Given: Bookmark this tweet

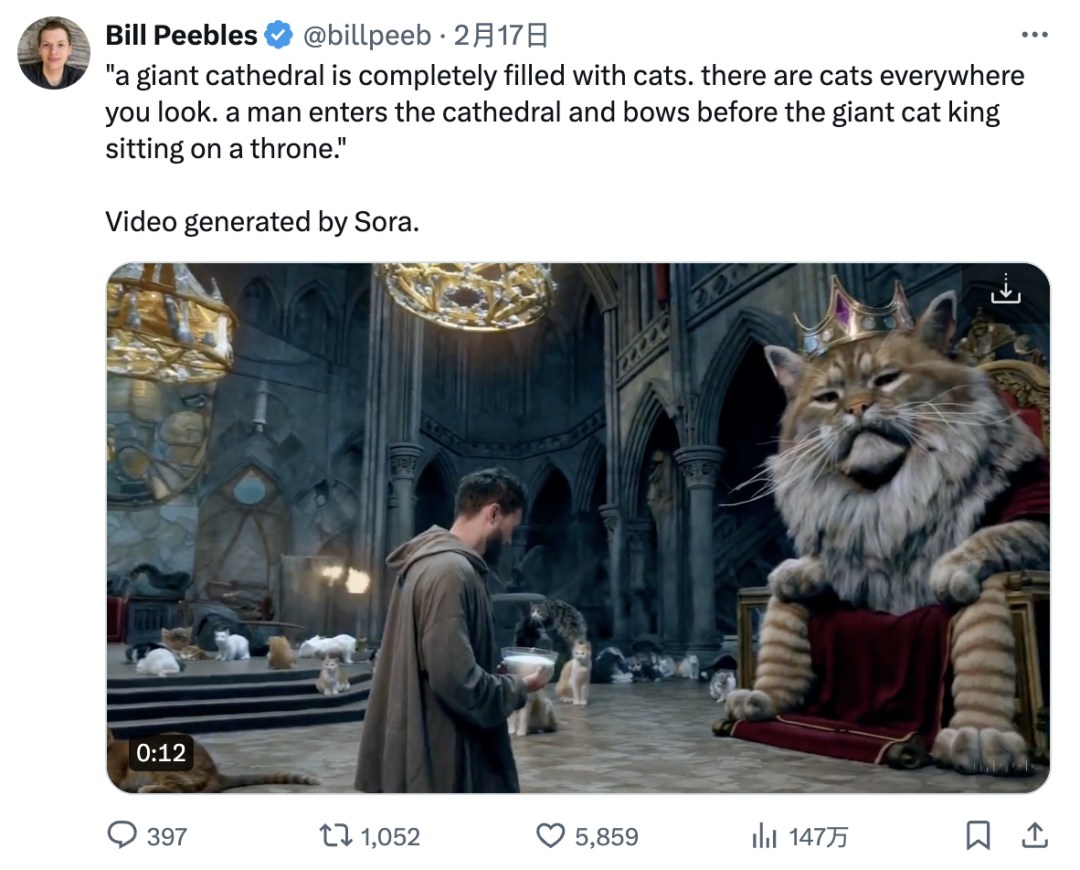Looking at the screenshot, I should [x=978, y=835].
